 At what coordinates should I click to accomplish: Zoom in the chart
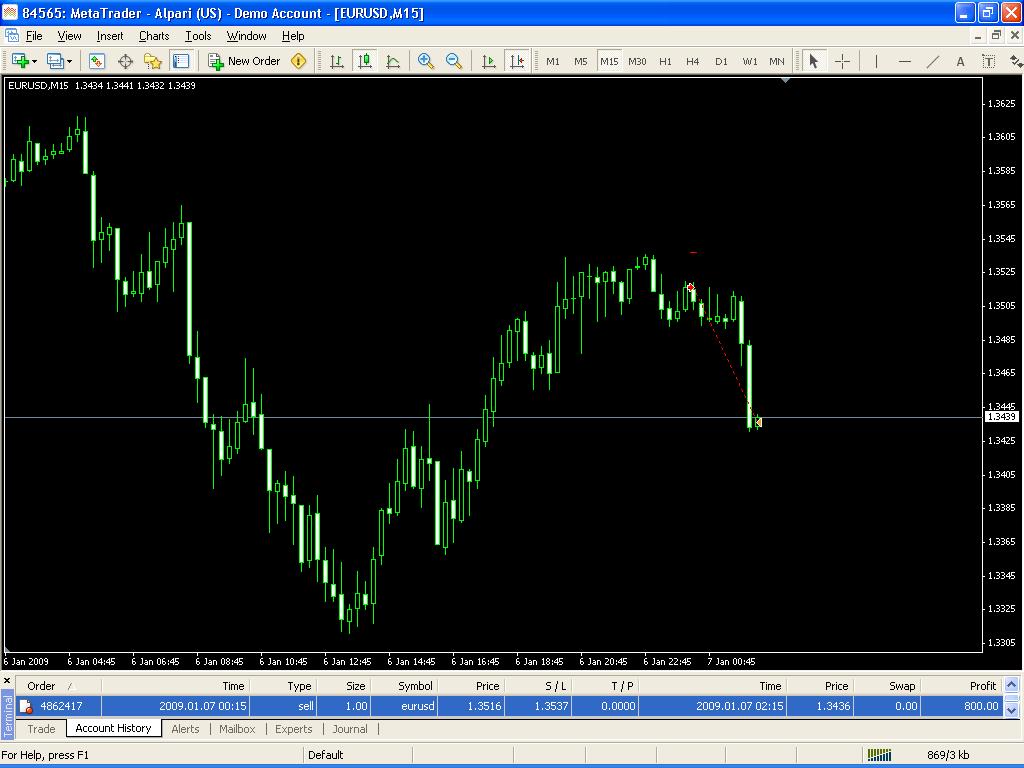(426, 61)
